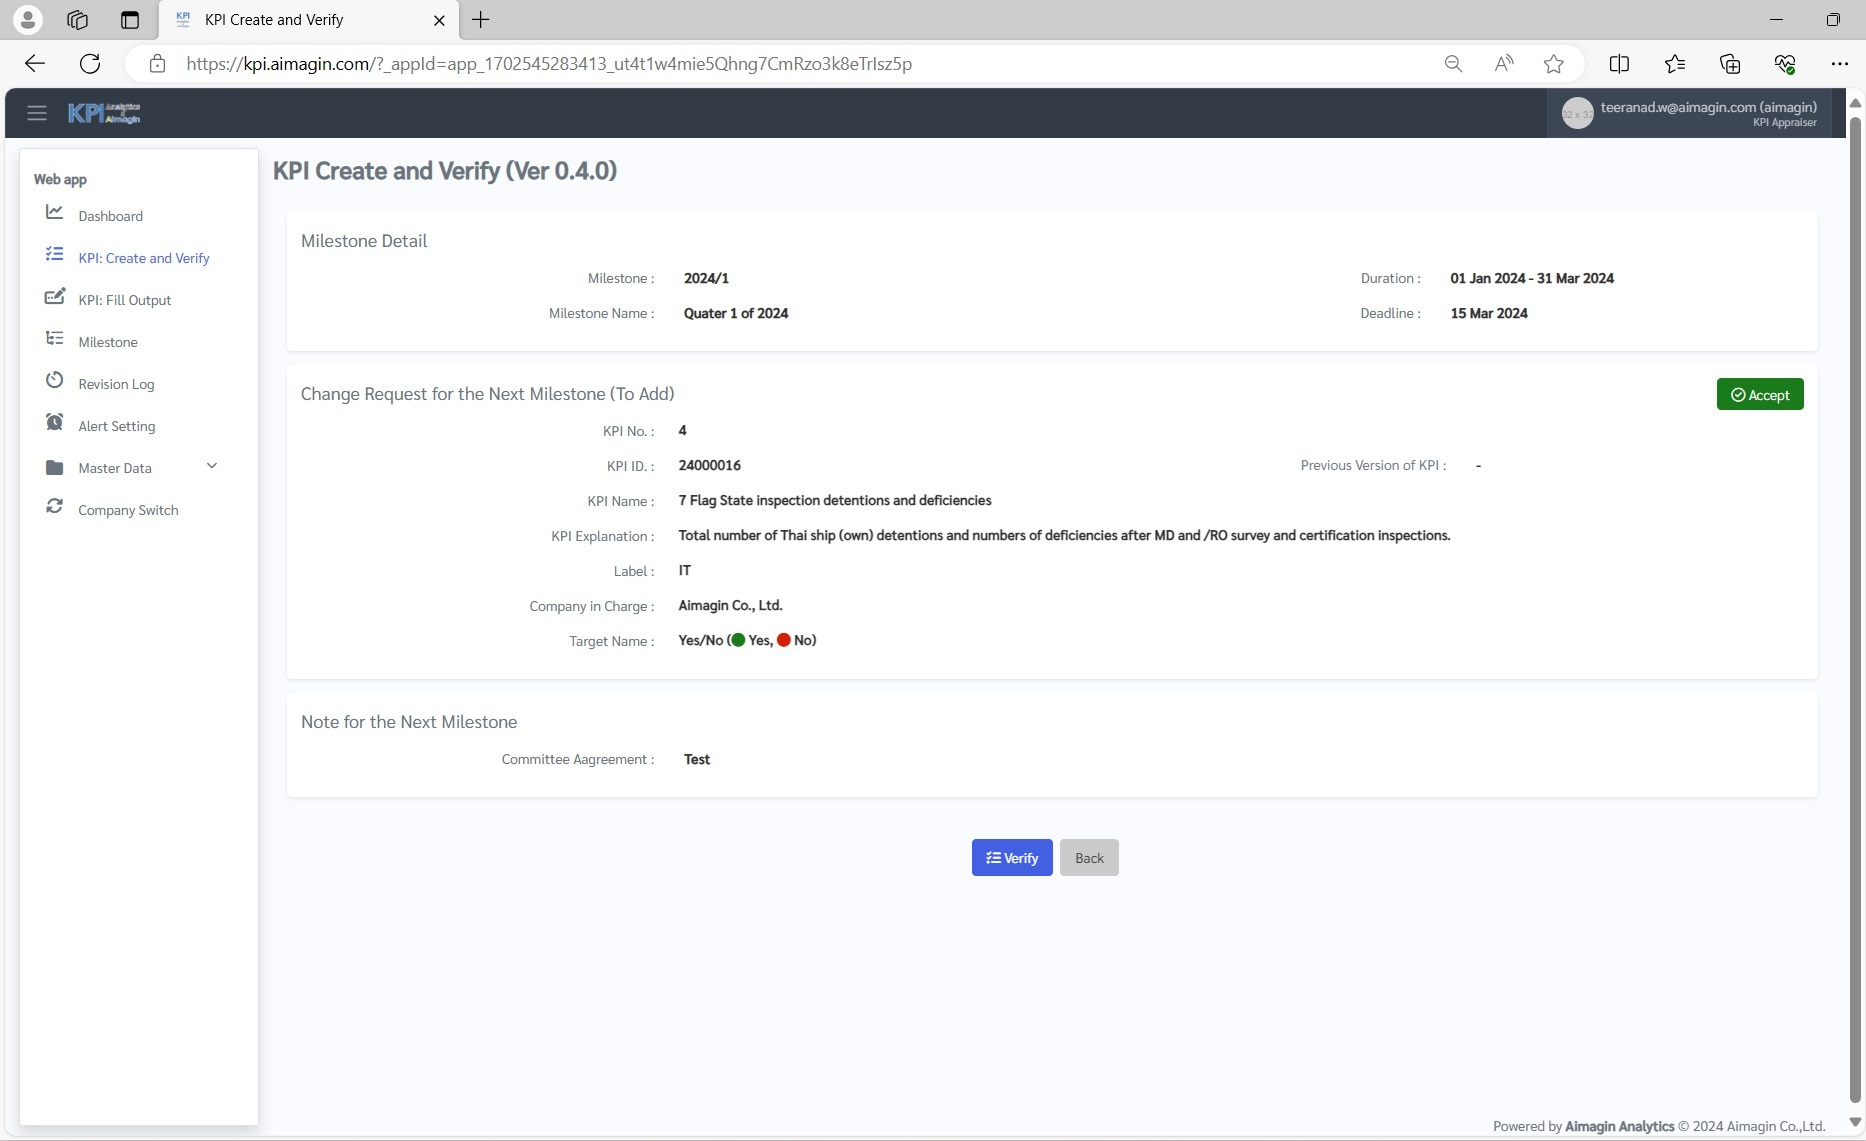This screenshot has width=1866, height=1141.
Task: Click the Alert Setting alarm icon
Action: click(x=55, y=423)
